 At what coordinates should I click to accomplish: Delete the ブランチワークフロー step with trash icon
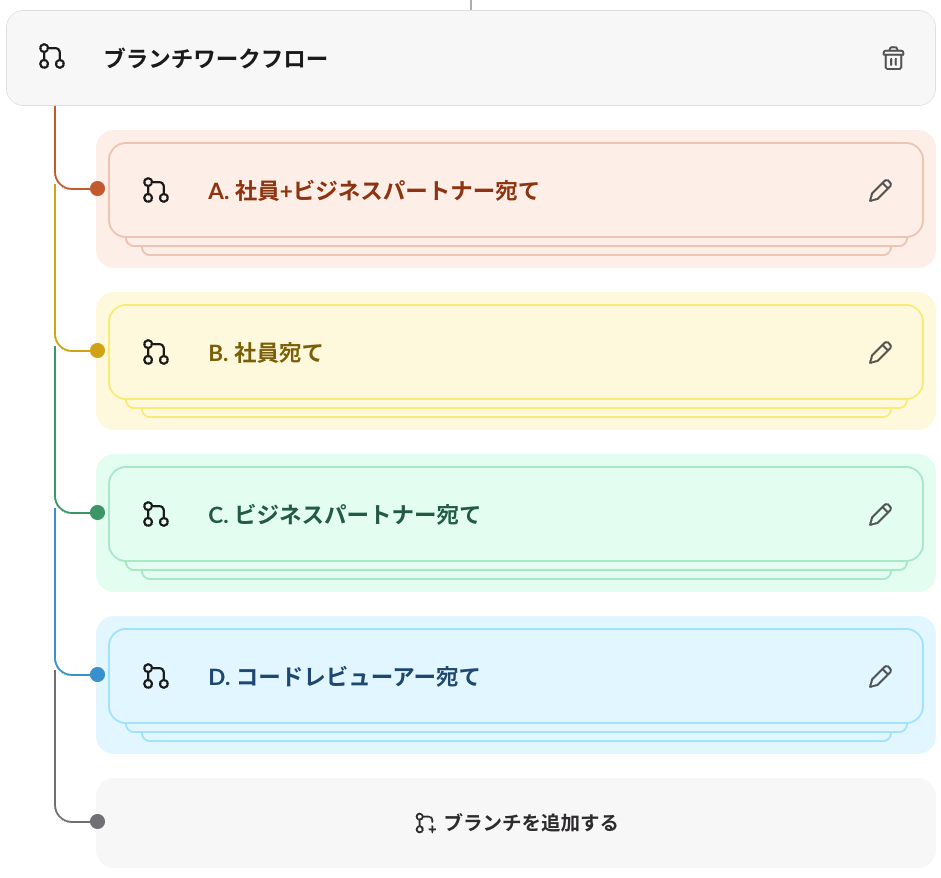coord(893,58)
